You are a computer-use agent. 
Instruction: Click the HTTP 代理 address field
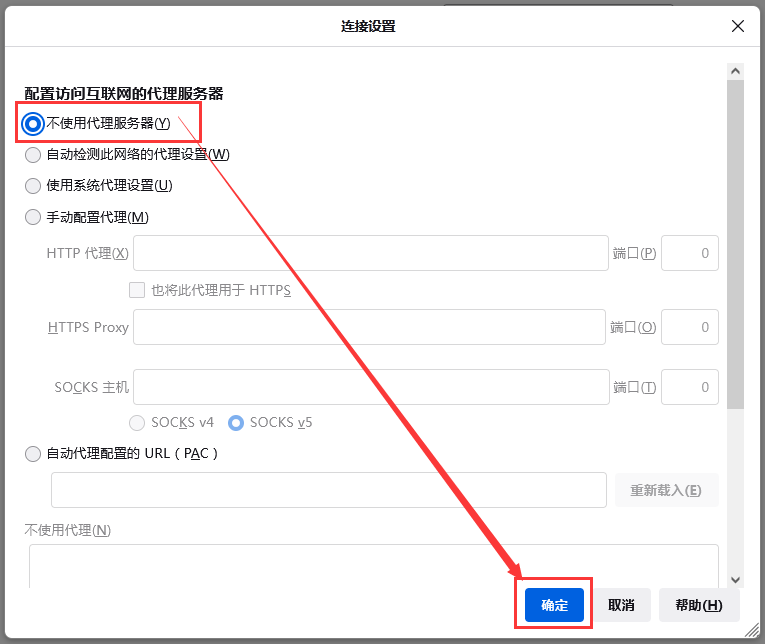click(371, 253)
